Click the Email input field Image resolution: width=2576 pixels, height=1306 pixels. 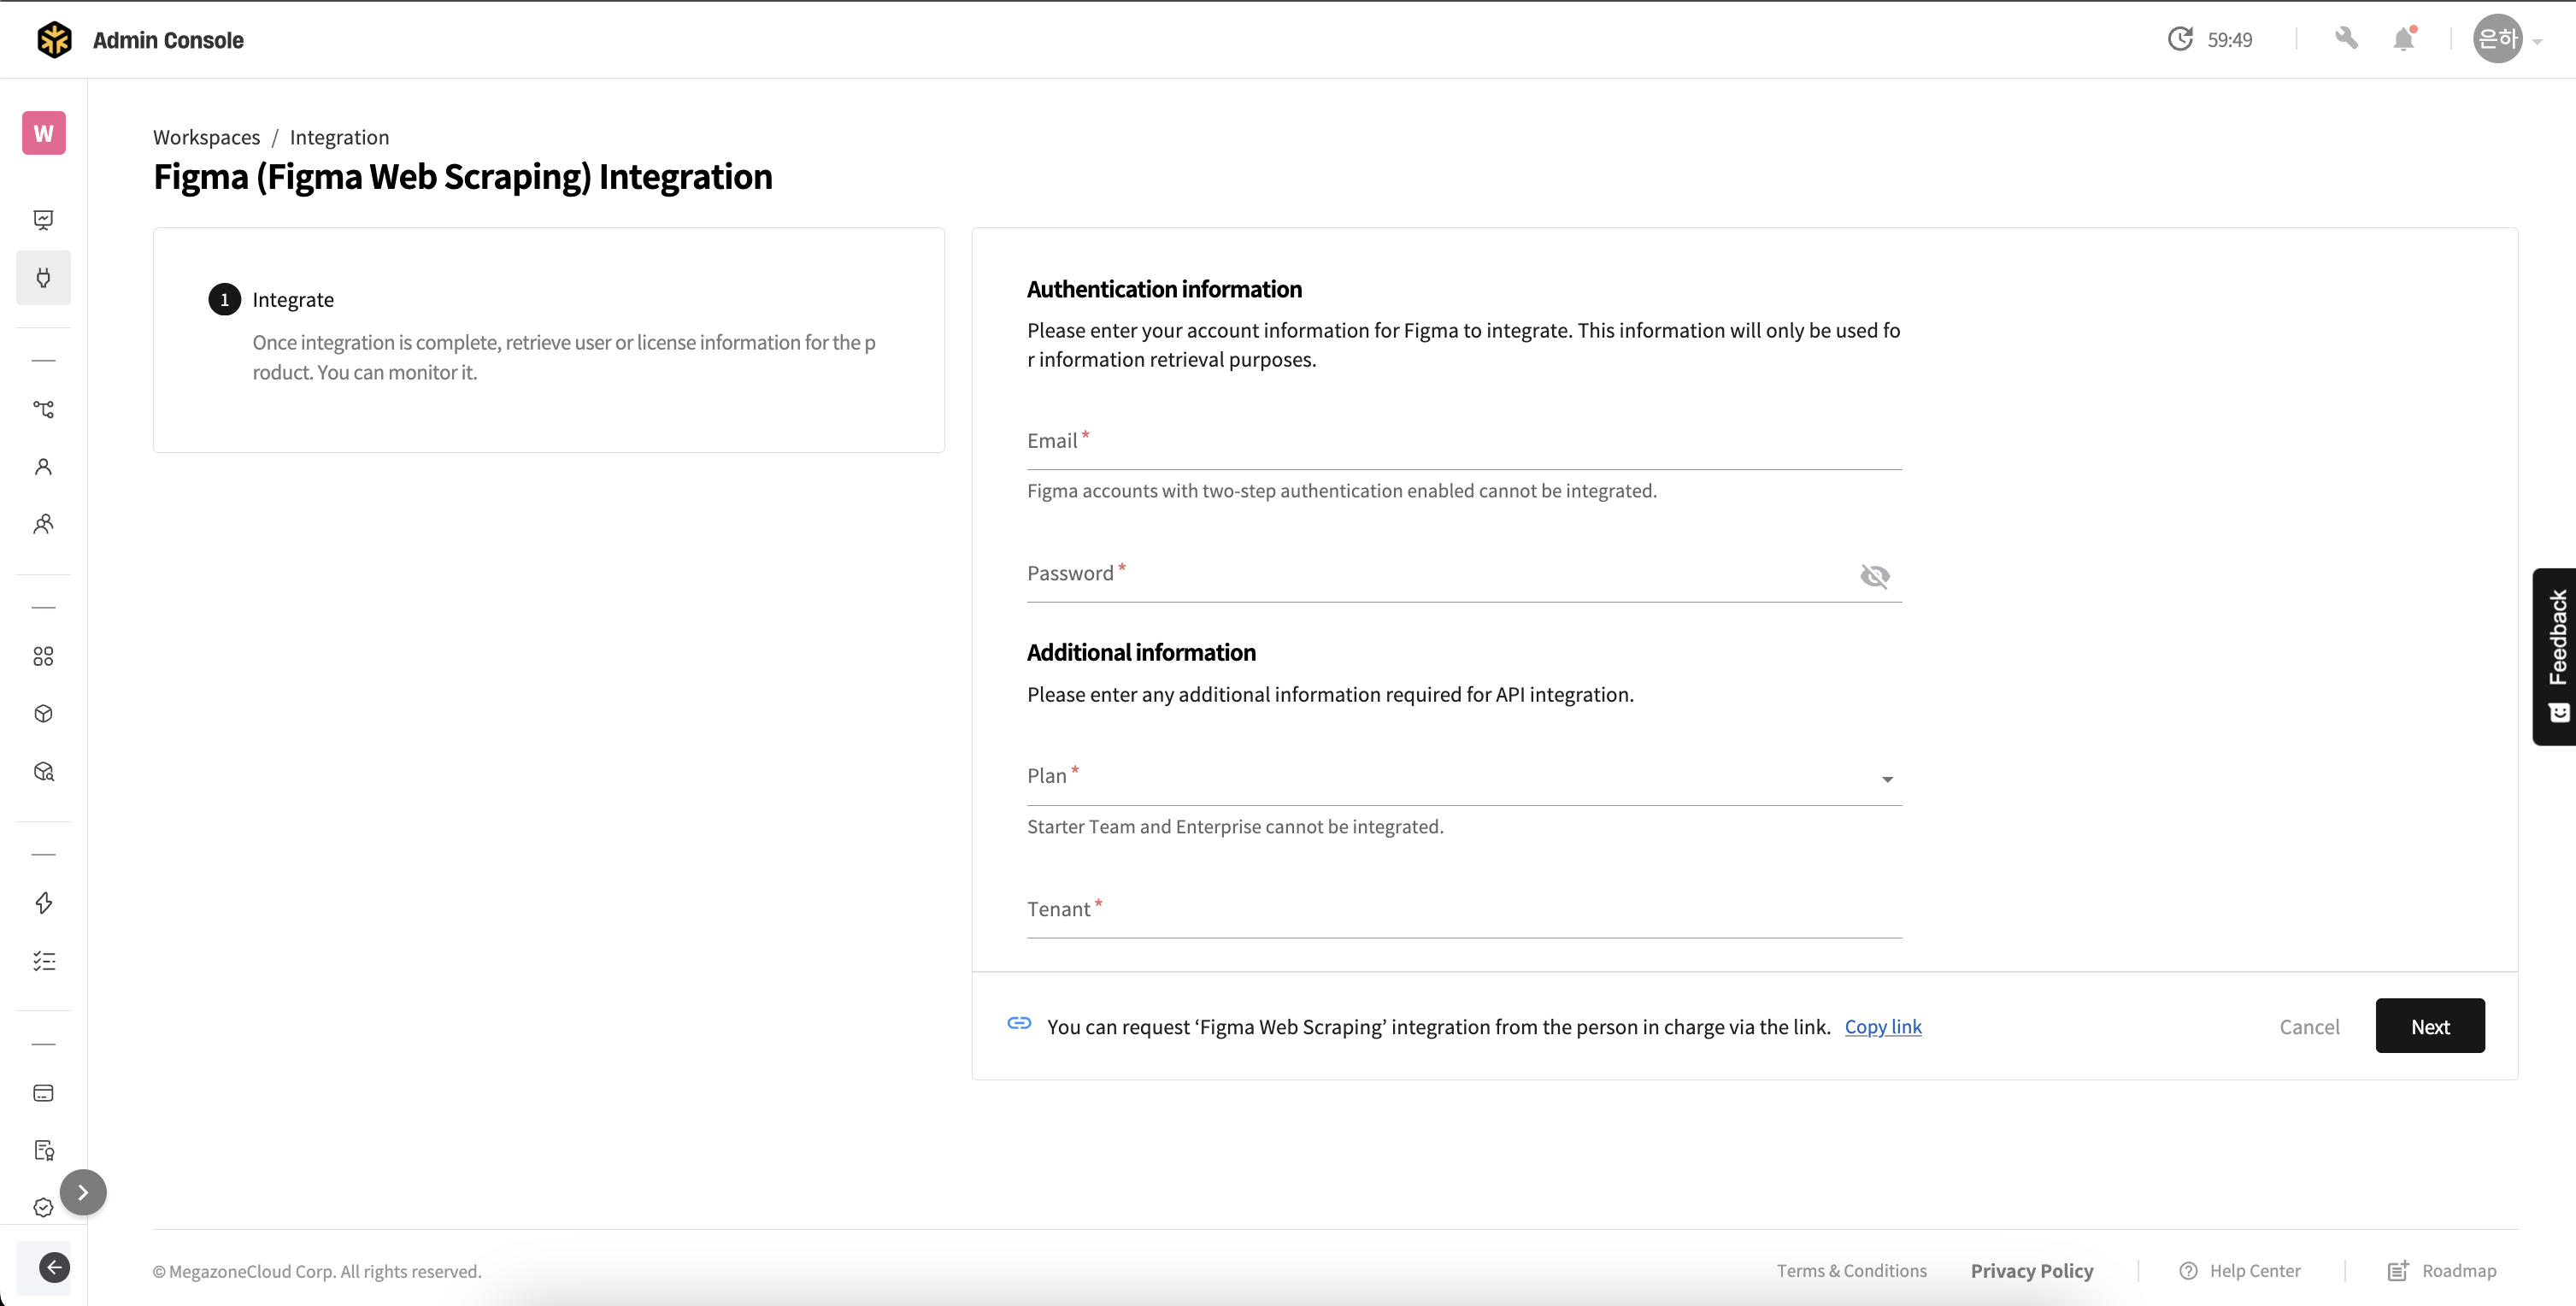tap(1464, 442)
